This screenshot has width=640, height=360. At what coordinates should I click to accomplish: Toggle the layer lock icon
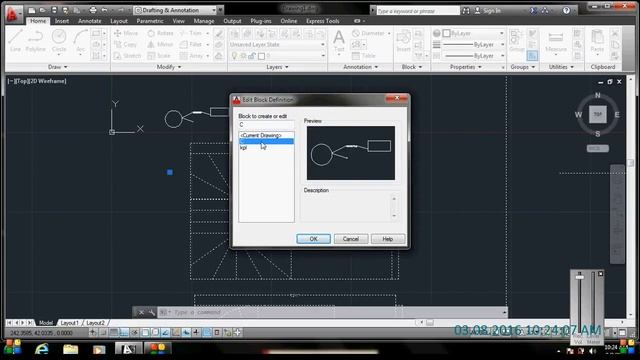(x=252, y=56)
